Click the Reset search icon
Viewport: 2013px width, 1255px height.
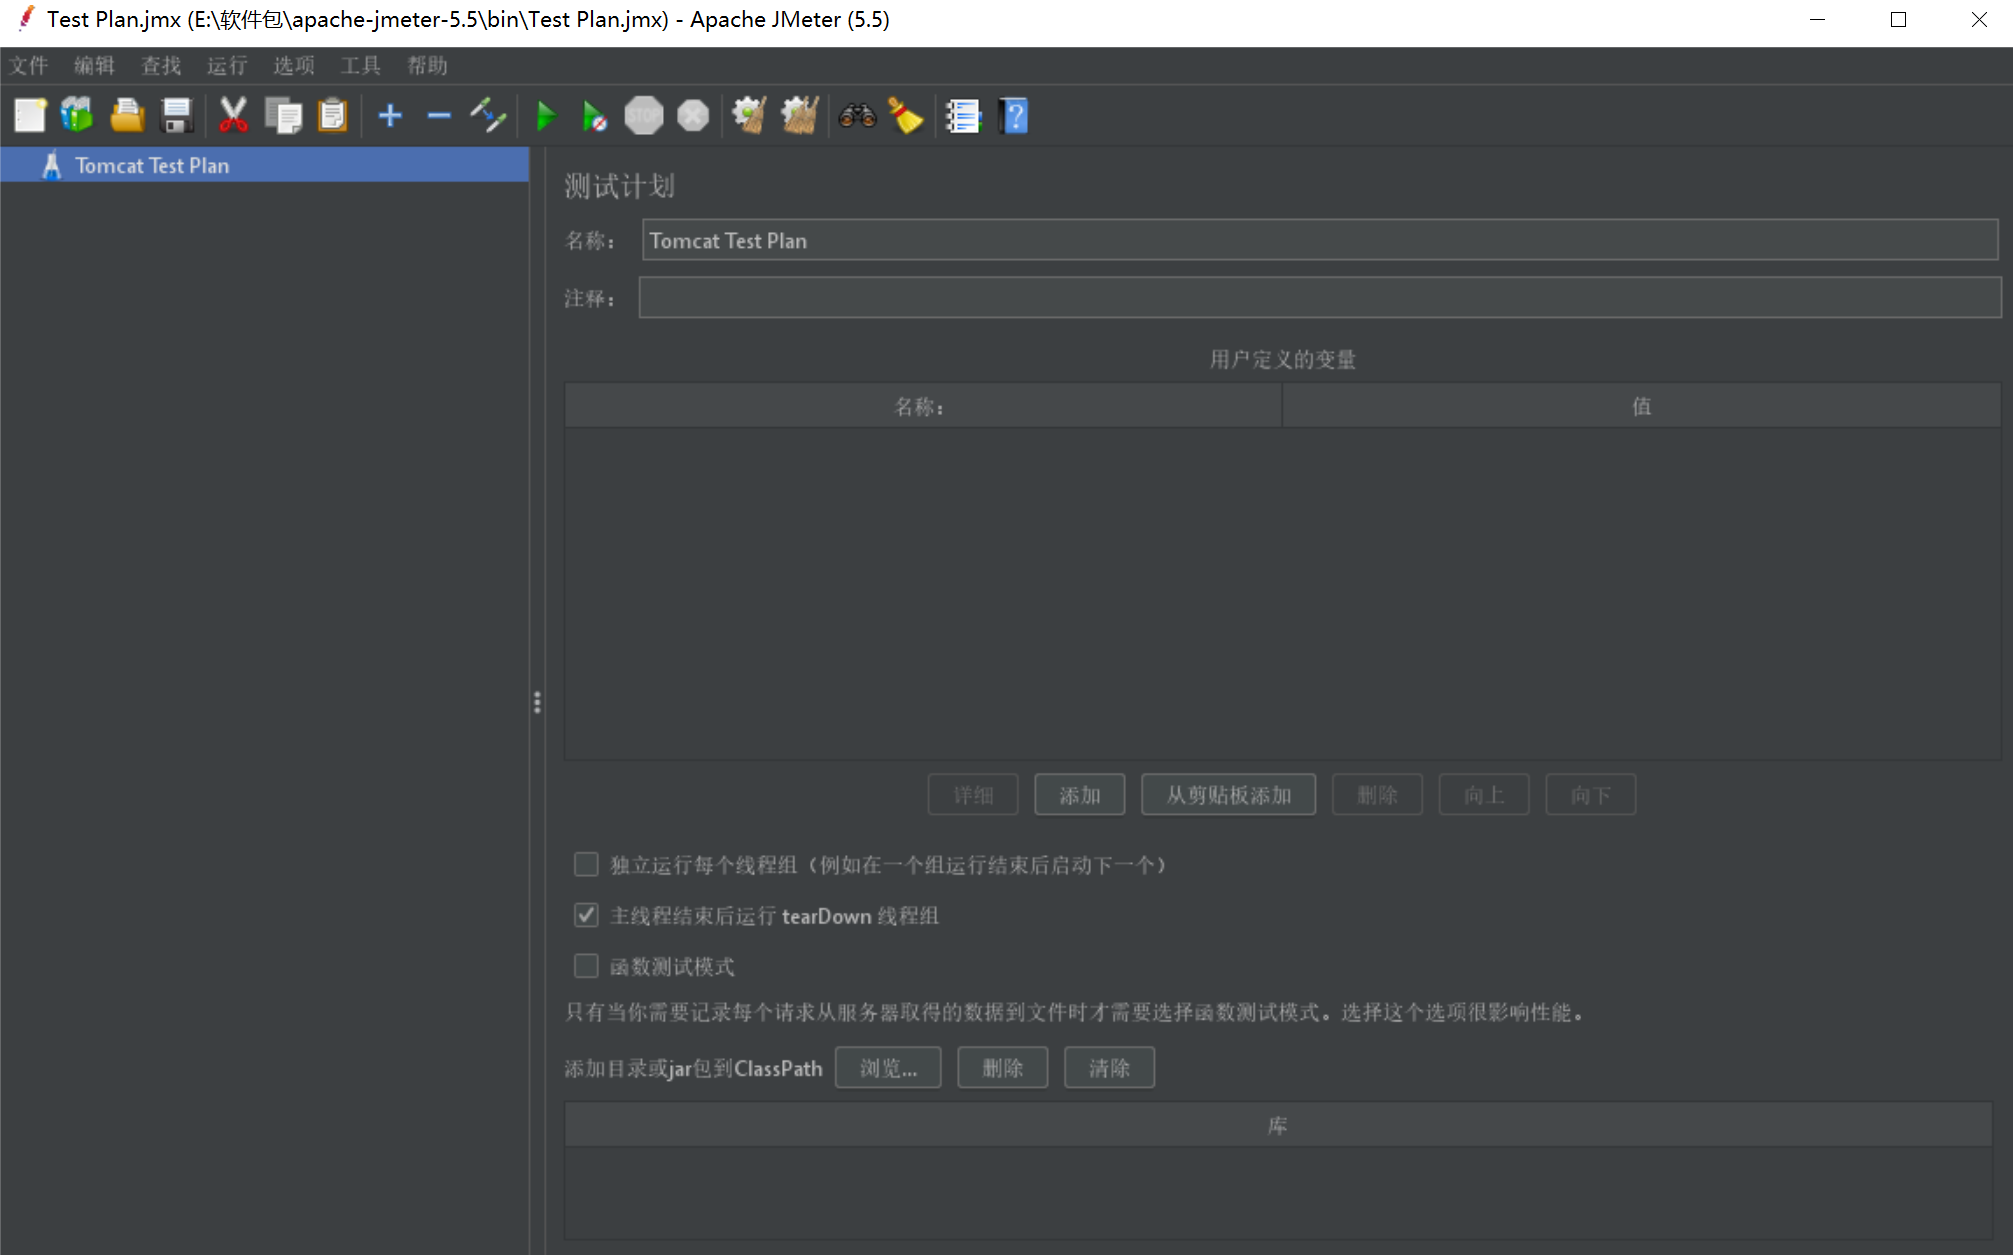(x=906, y=116)
